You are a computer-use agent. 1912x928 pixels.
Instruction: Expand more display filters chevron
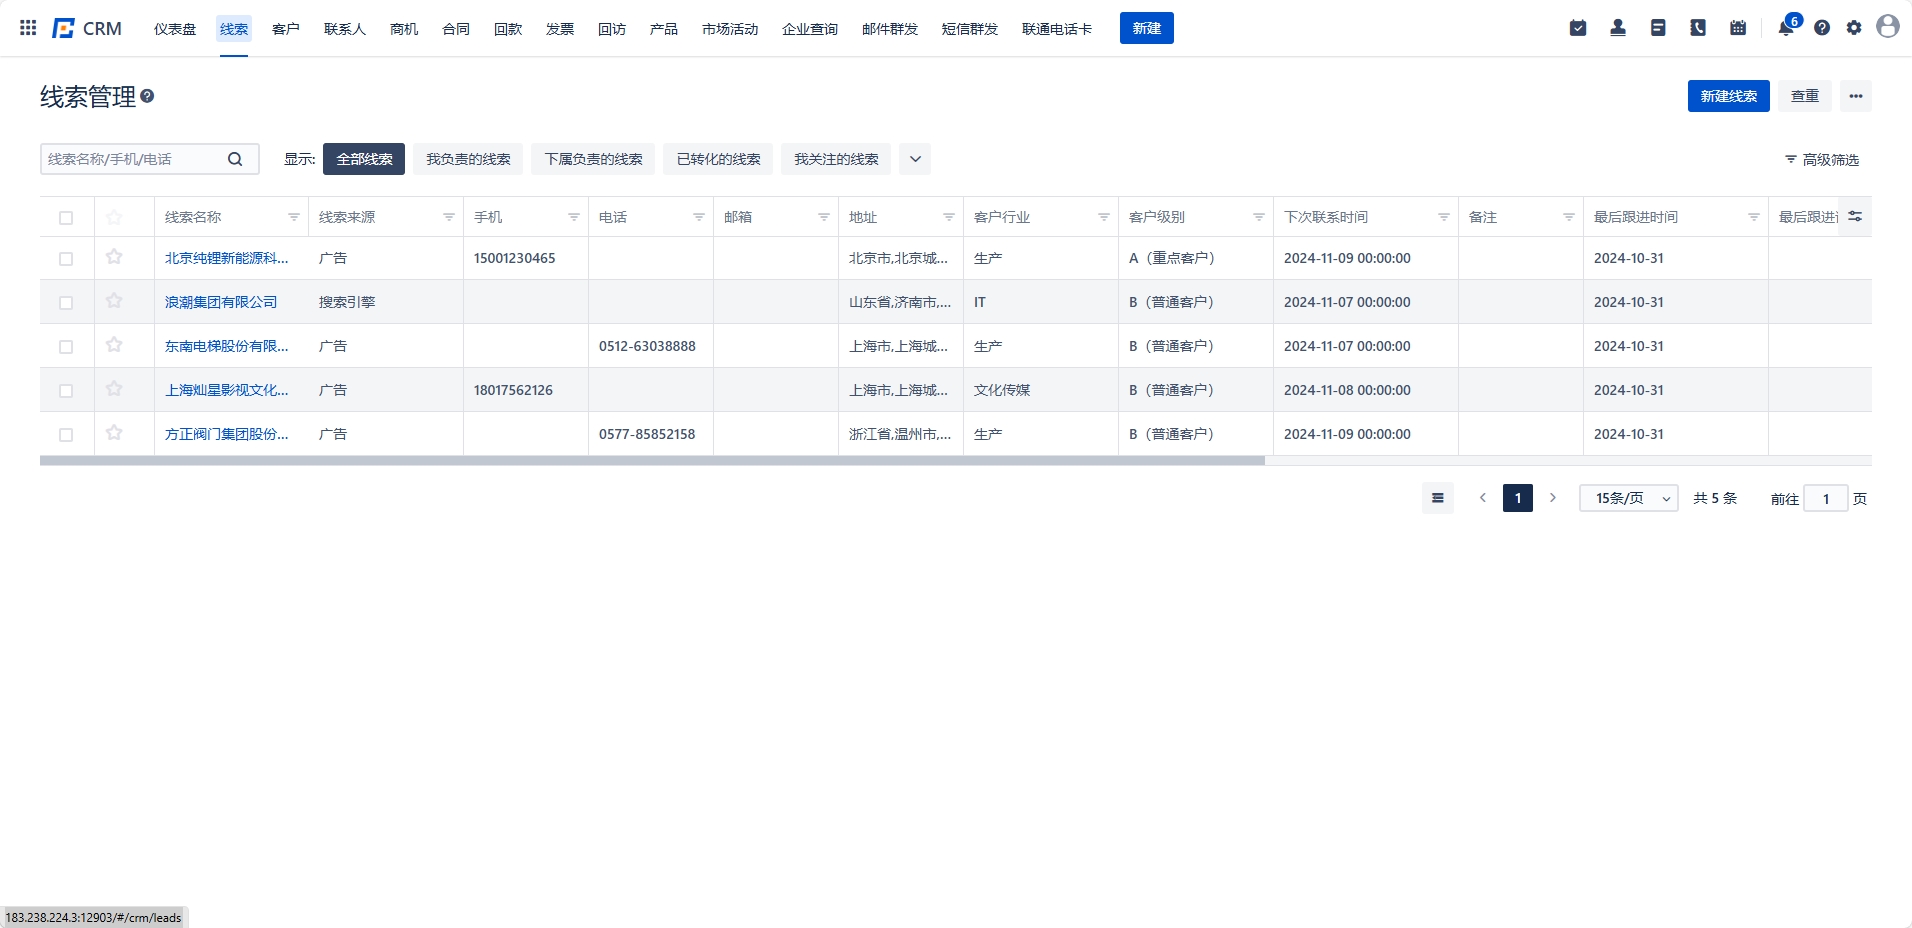coord(915,159)
